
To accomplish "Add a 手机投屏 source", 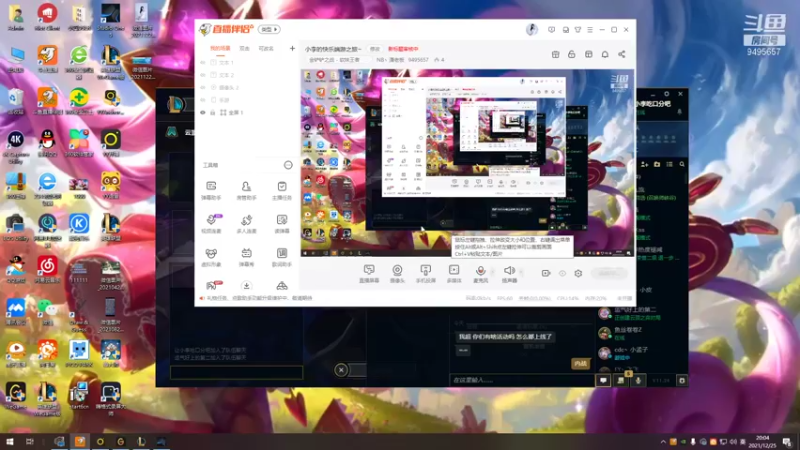I will pyautogui.click(x=426, y=274).
